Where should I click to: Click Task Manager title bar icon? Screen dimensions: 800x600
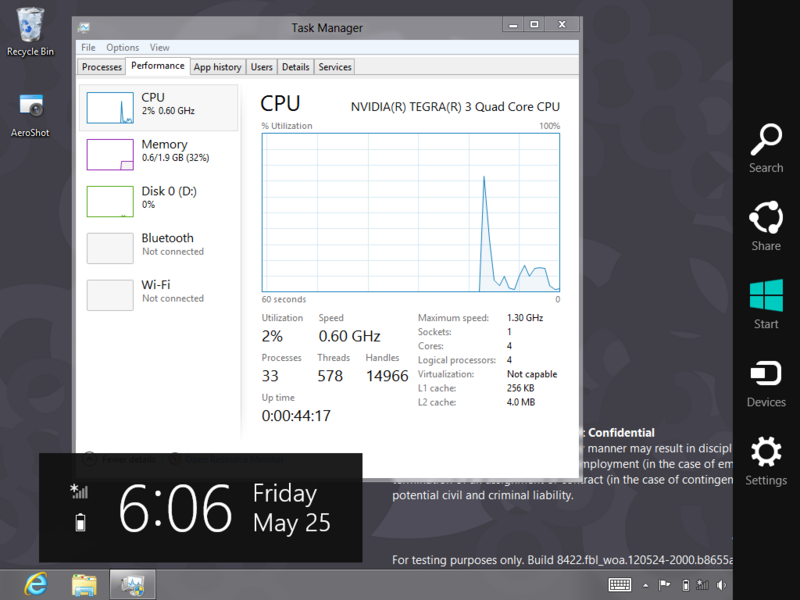pos(84,28)
